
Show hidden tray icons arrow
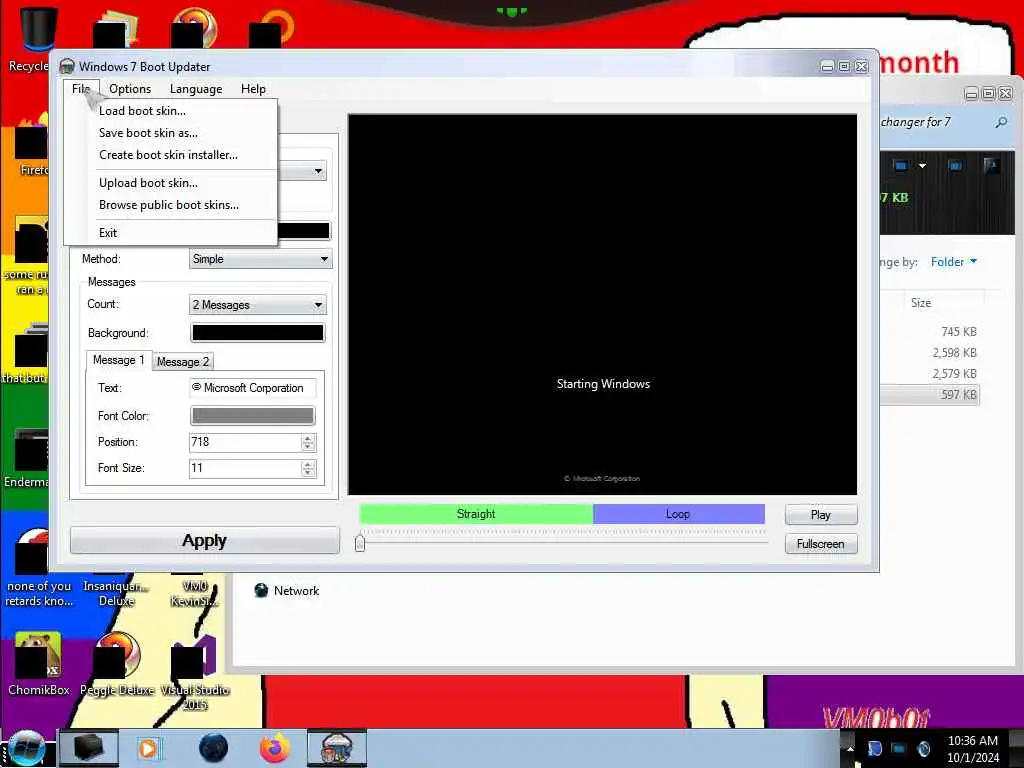850,749
